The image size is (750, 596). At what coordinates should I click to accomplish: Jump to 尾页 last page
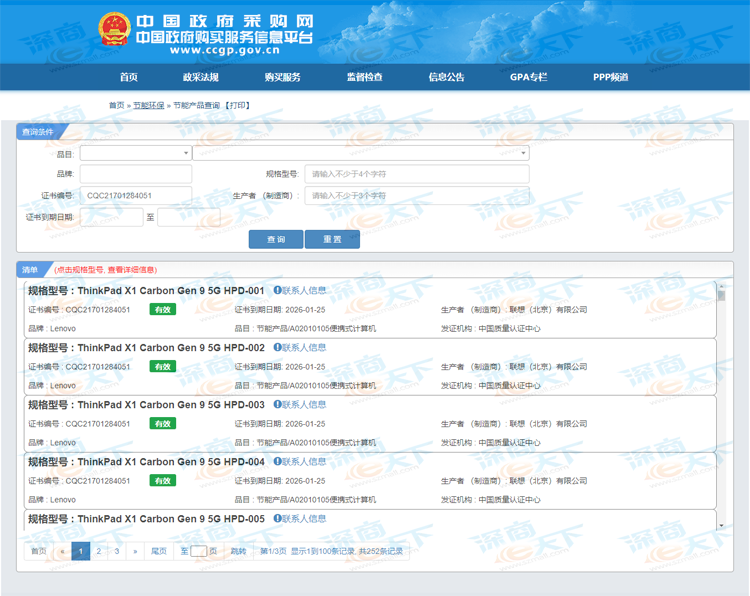coord(159,551)
